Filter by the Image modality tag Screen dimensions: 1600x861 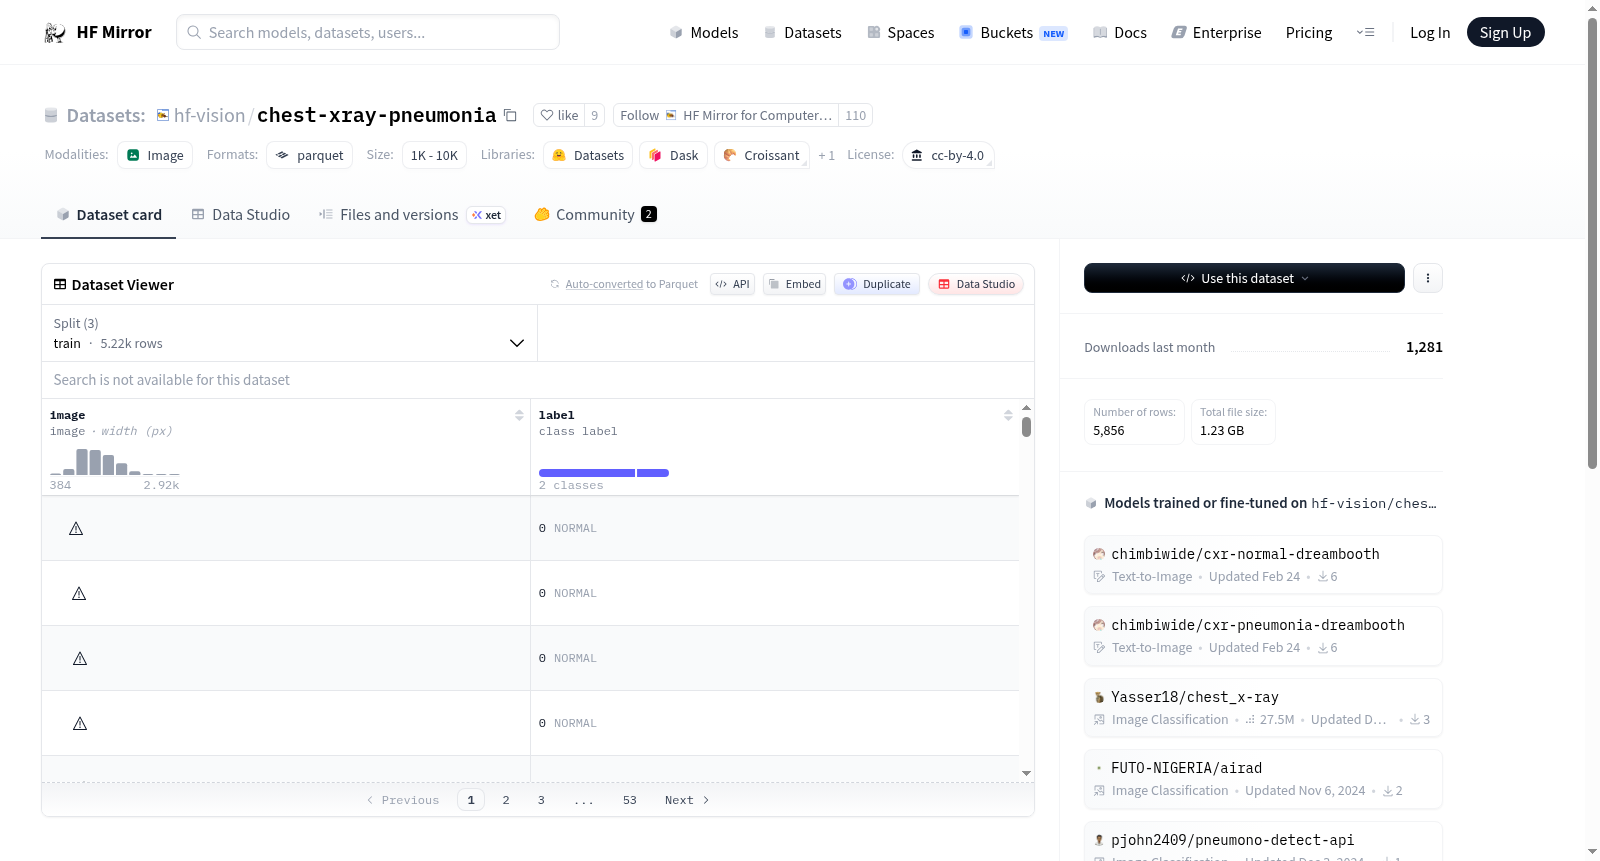click(155, 155)
